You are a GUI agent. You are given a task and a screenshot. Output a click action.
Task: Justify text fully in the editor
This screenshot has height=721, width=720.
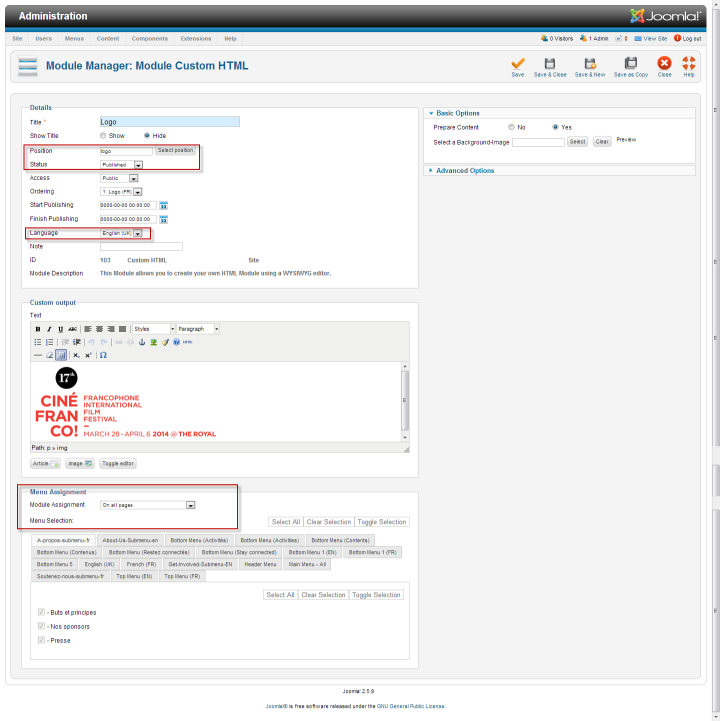(122, 329)
